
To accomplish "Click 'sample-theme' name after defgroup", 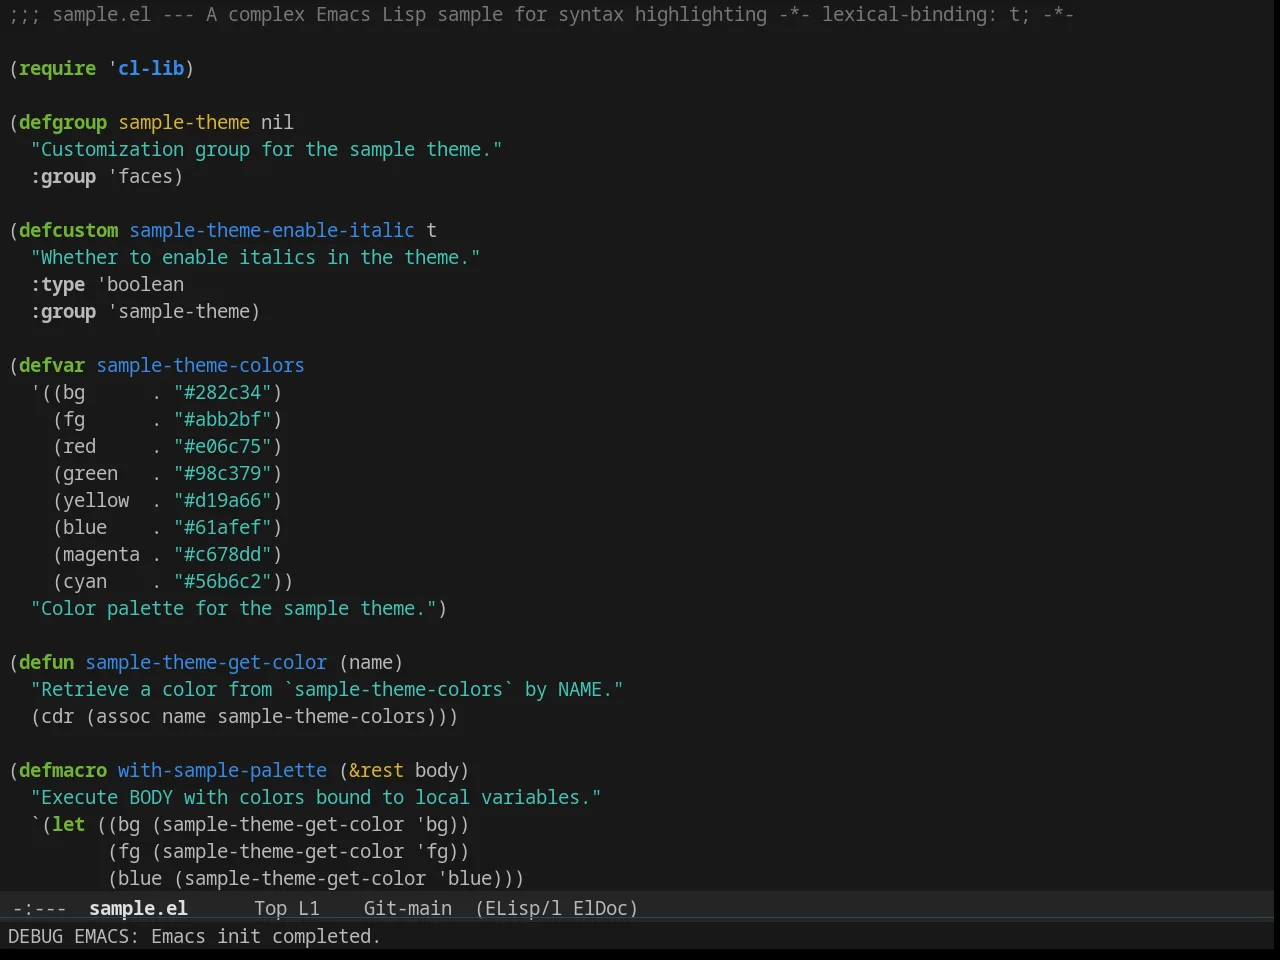I will (184, 122).
